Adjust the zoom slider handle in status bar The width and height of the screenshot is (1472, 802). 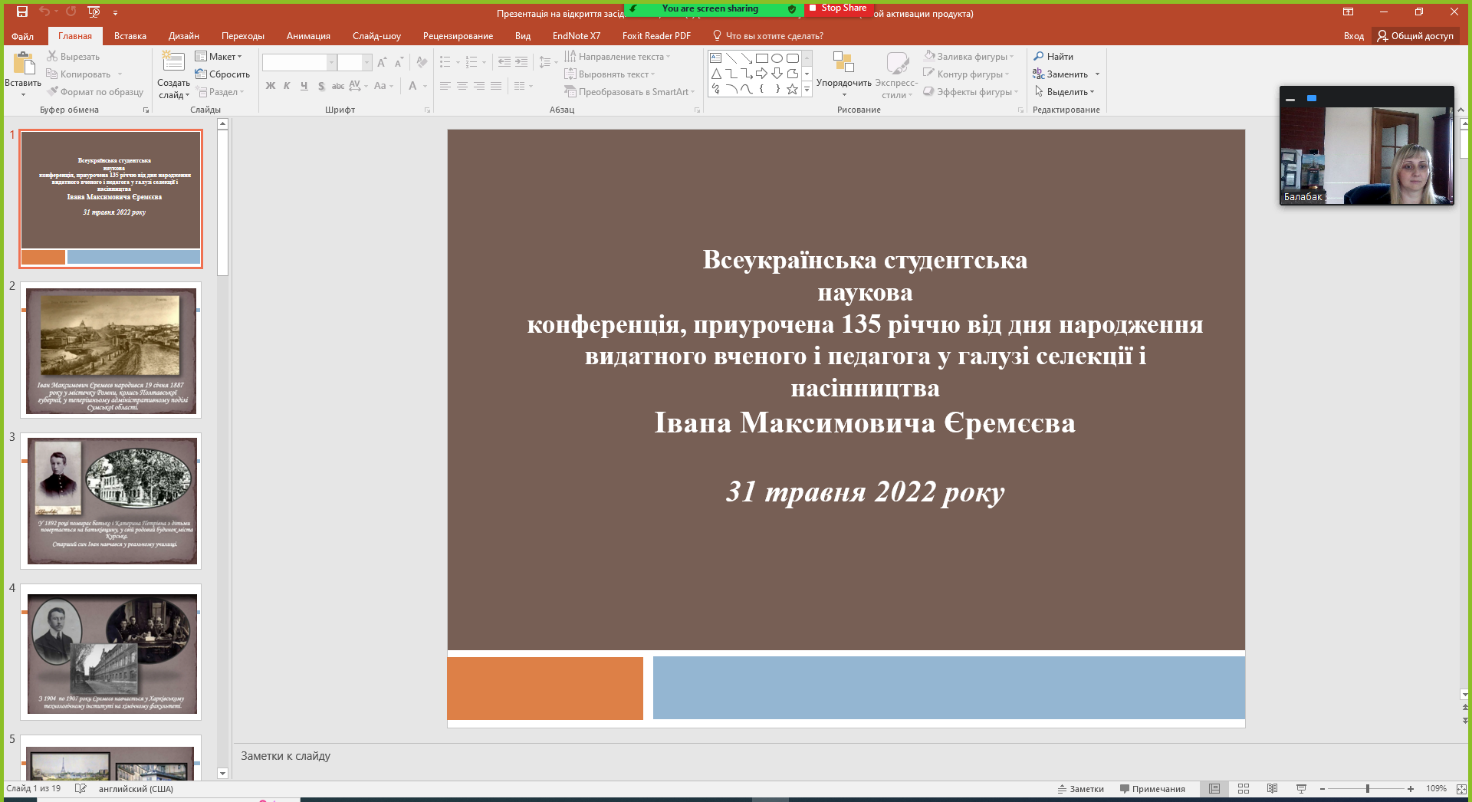coord(1368,789)
